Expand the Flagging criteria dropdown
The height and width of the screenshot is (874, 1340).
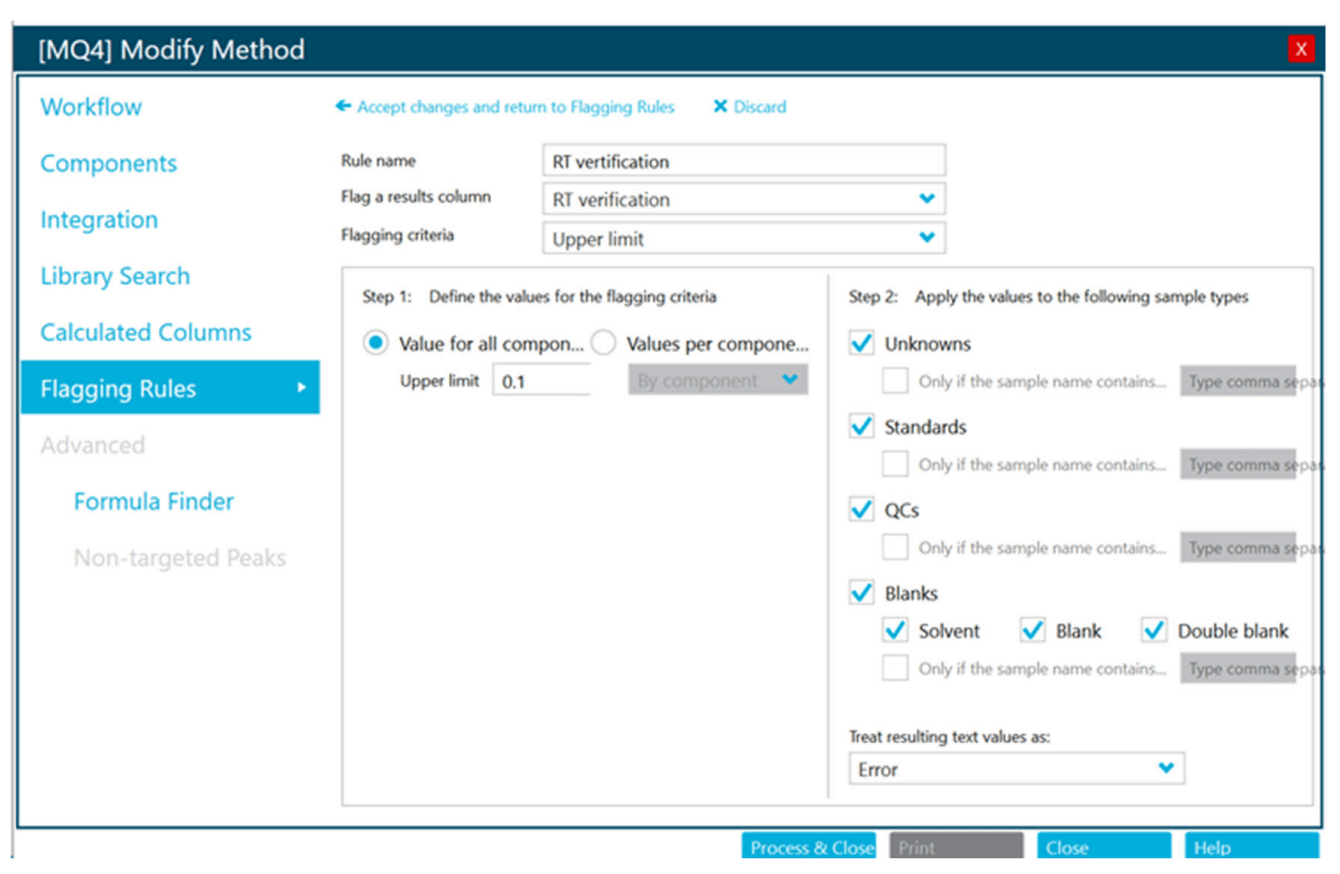pyautogui.click(x=926, y=238)
